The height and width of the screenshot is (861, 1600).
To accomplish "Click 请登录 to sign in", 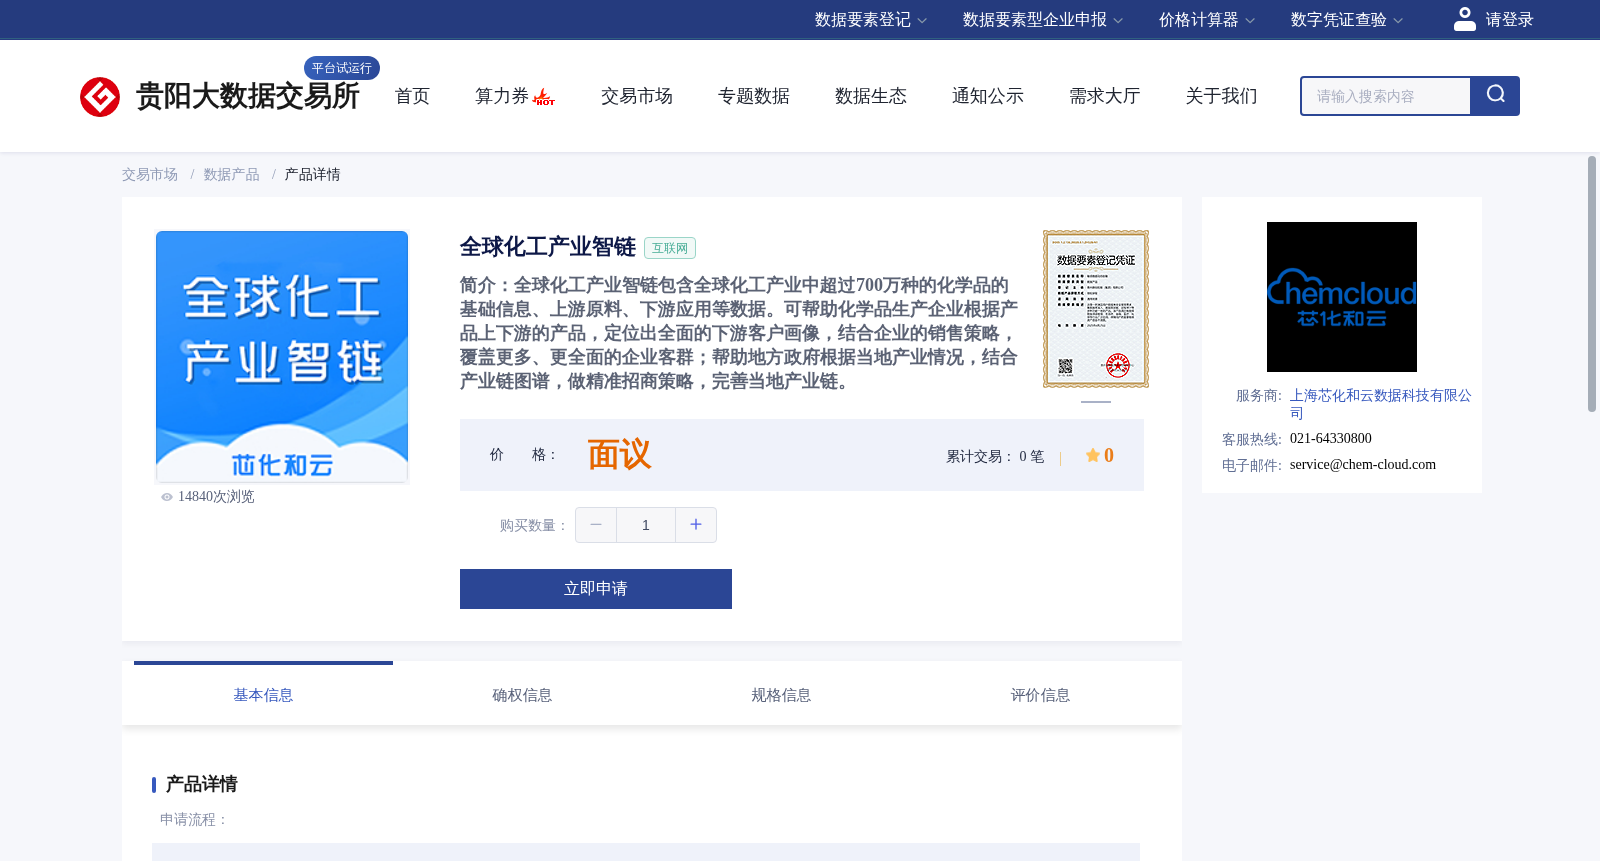I will click(1509, 20).
